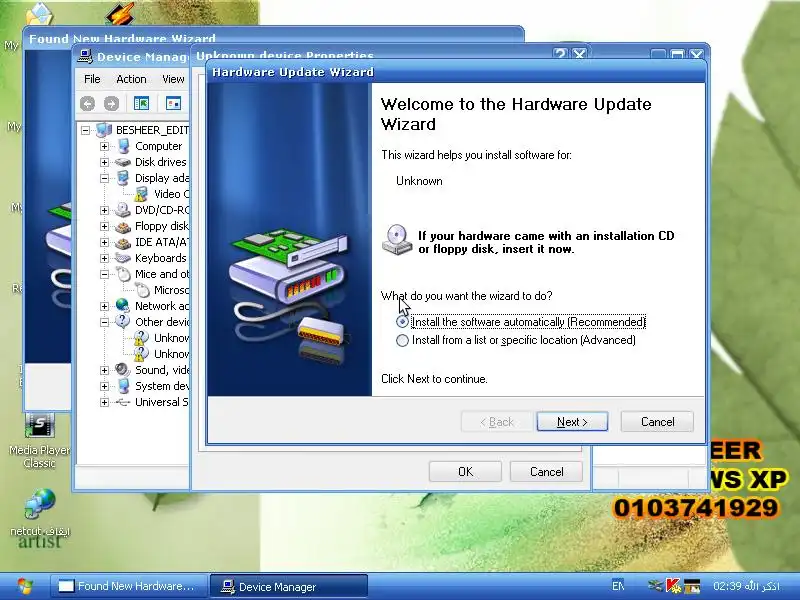
Task: Select Install the software automatically option
Action: click(403, 322)
